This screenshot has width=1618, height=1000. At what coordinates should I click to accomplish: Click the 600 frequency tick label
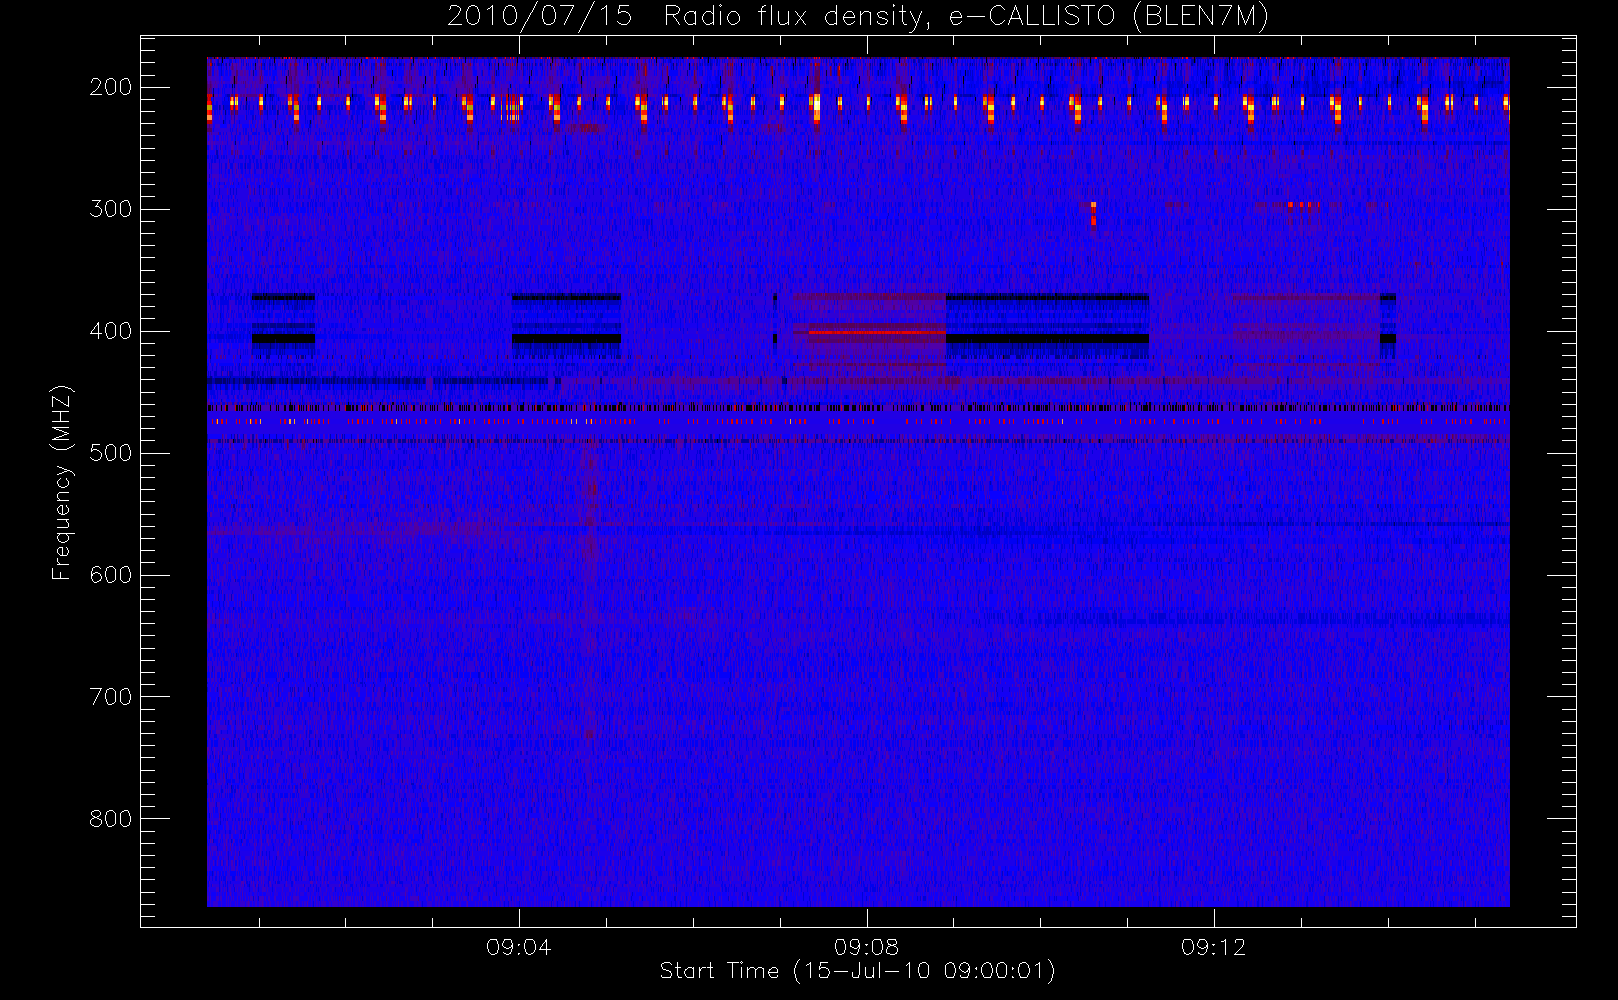click(111, 575)
